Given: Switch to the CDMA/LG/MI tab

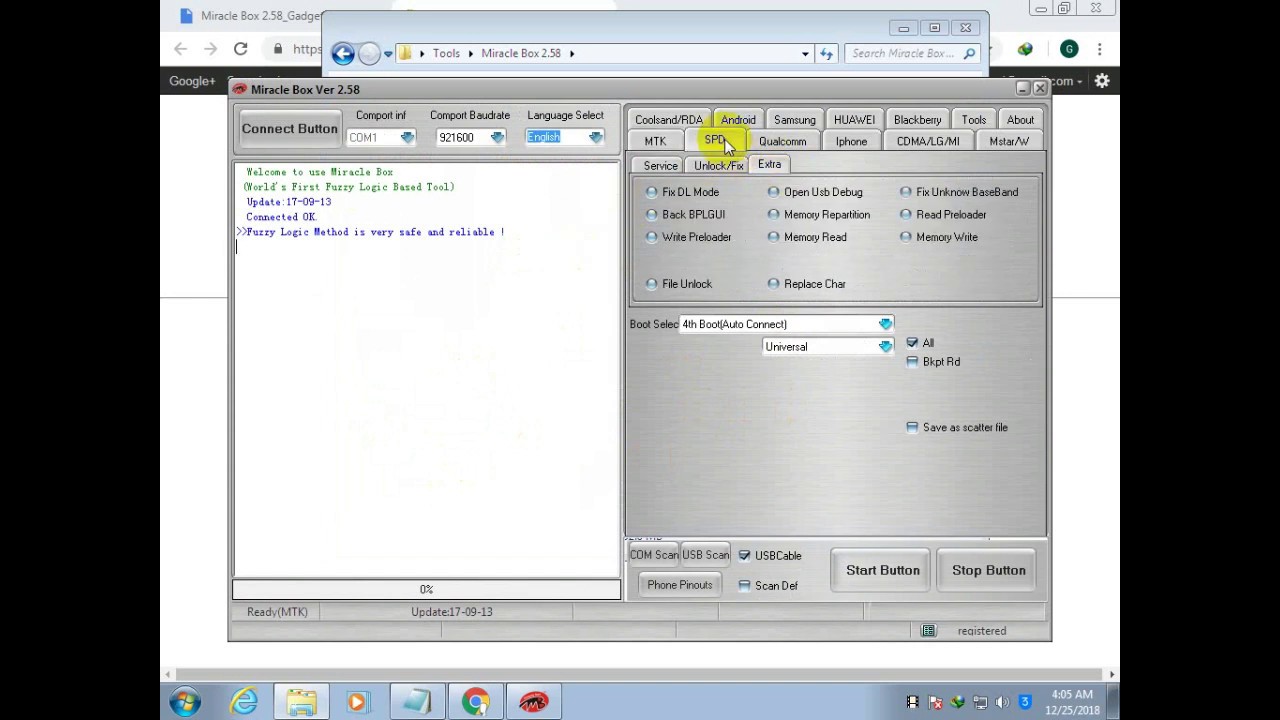Looking at the screenshot, I should [928, 142].
